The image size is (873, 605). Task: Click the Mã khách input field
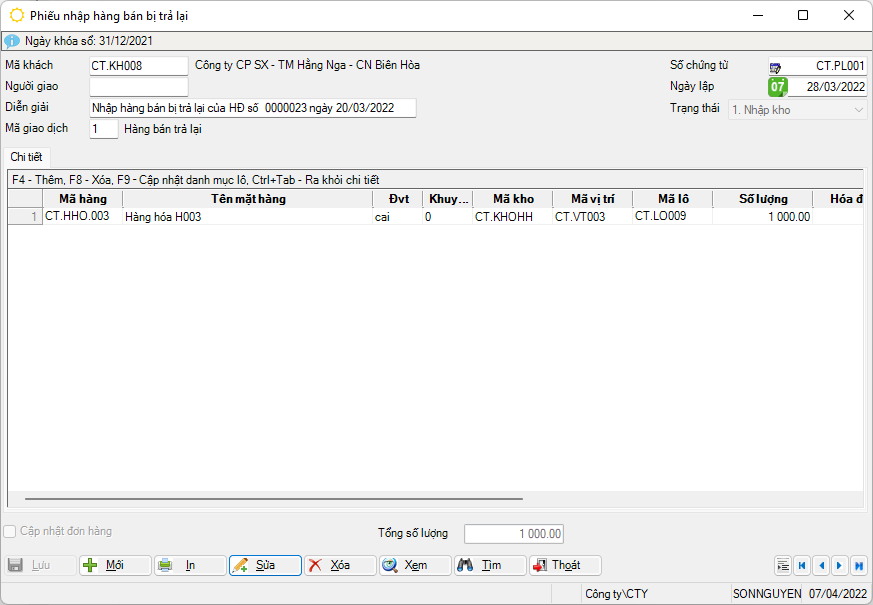pos(138,66)
